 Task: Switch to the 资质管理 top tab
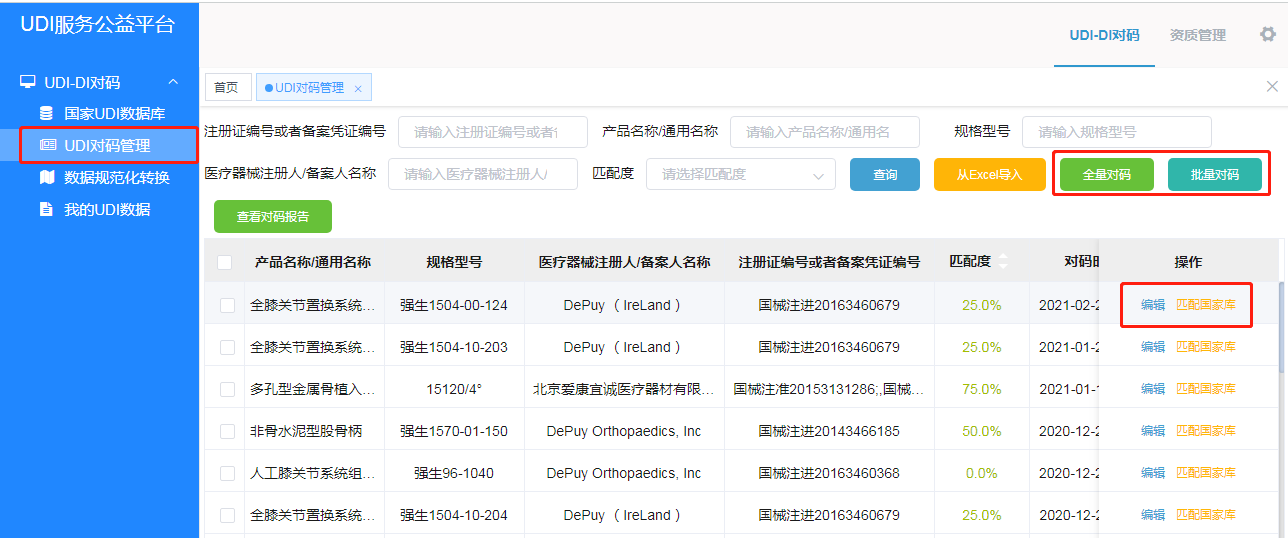[1197, 35]
